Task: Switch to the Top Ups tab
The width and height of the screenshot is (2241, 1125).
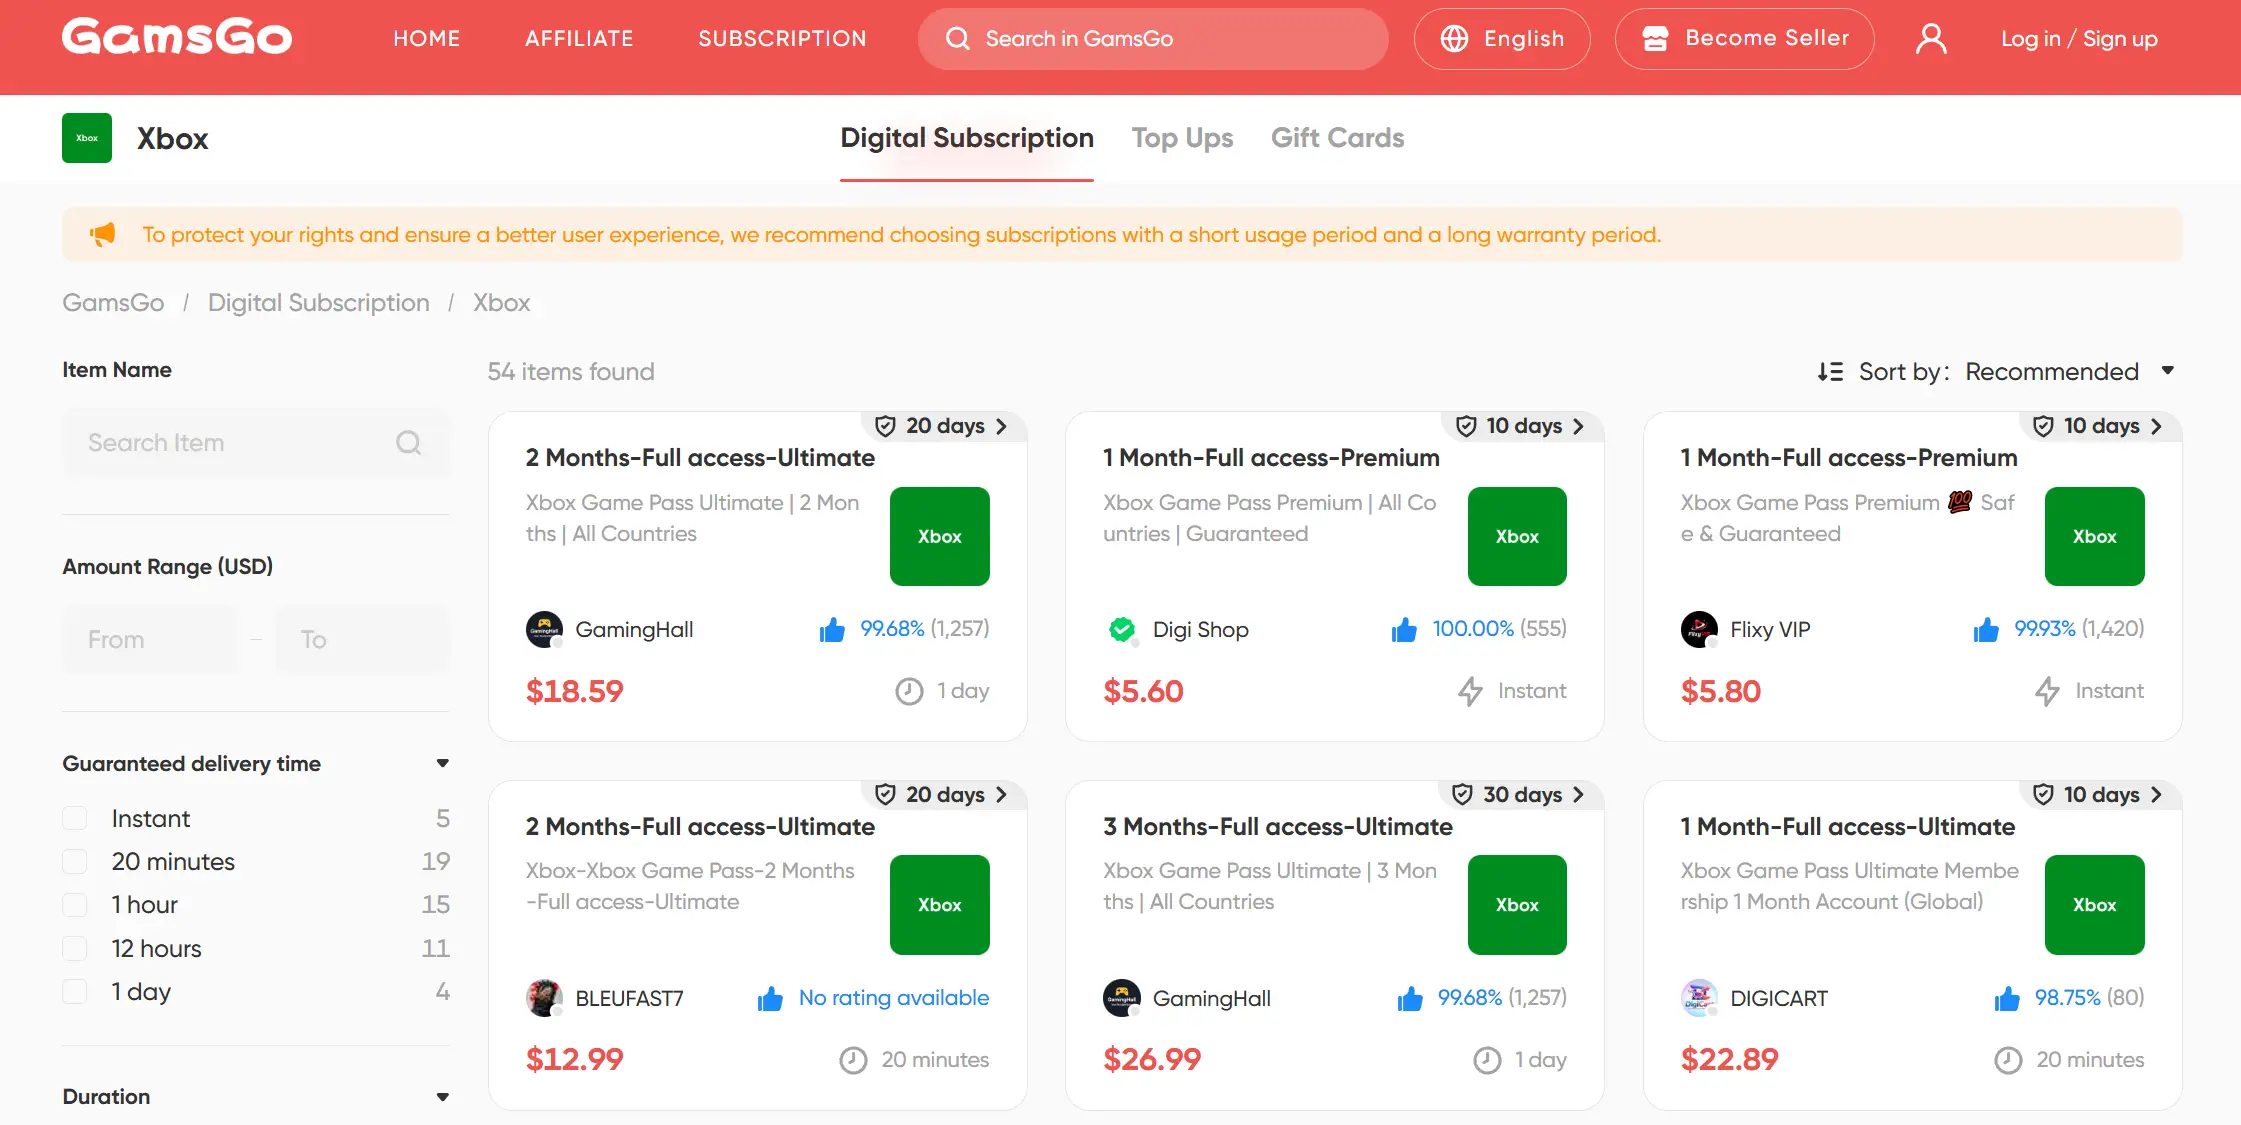Action: 1182,138
